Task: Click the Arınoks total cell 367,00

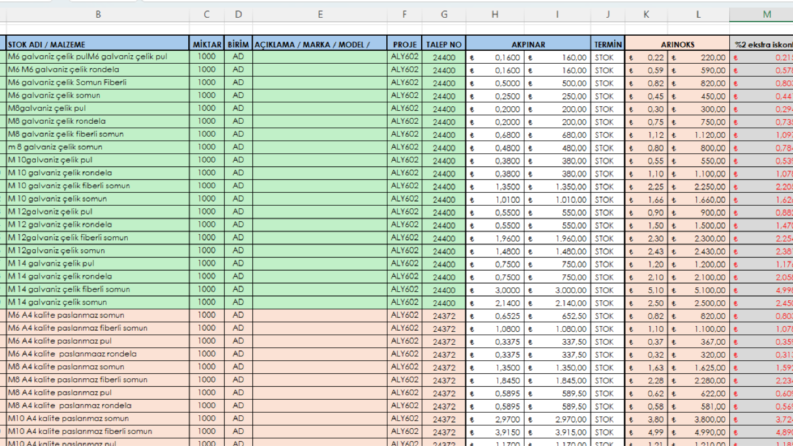Action: pyautogui.click(x=698, y=341)
